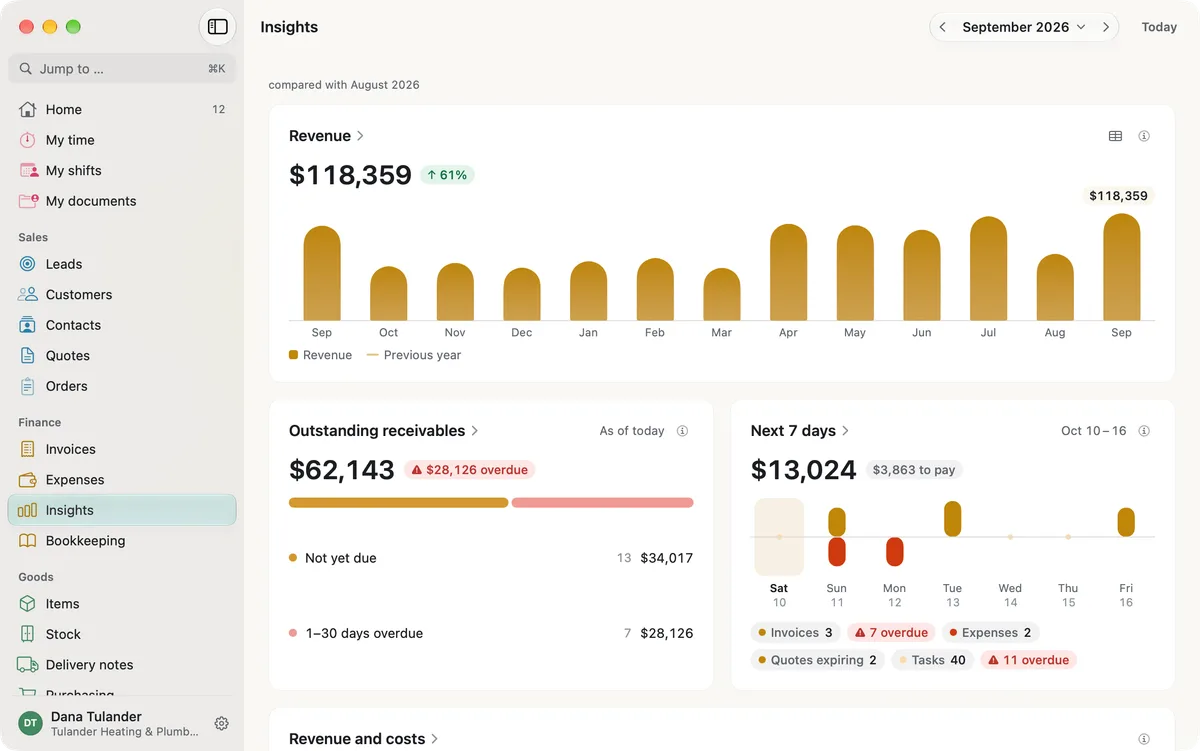Open the Invoices sidebar item

coord(122,449)
